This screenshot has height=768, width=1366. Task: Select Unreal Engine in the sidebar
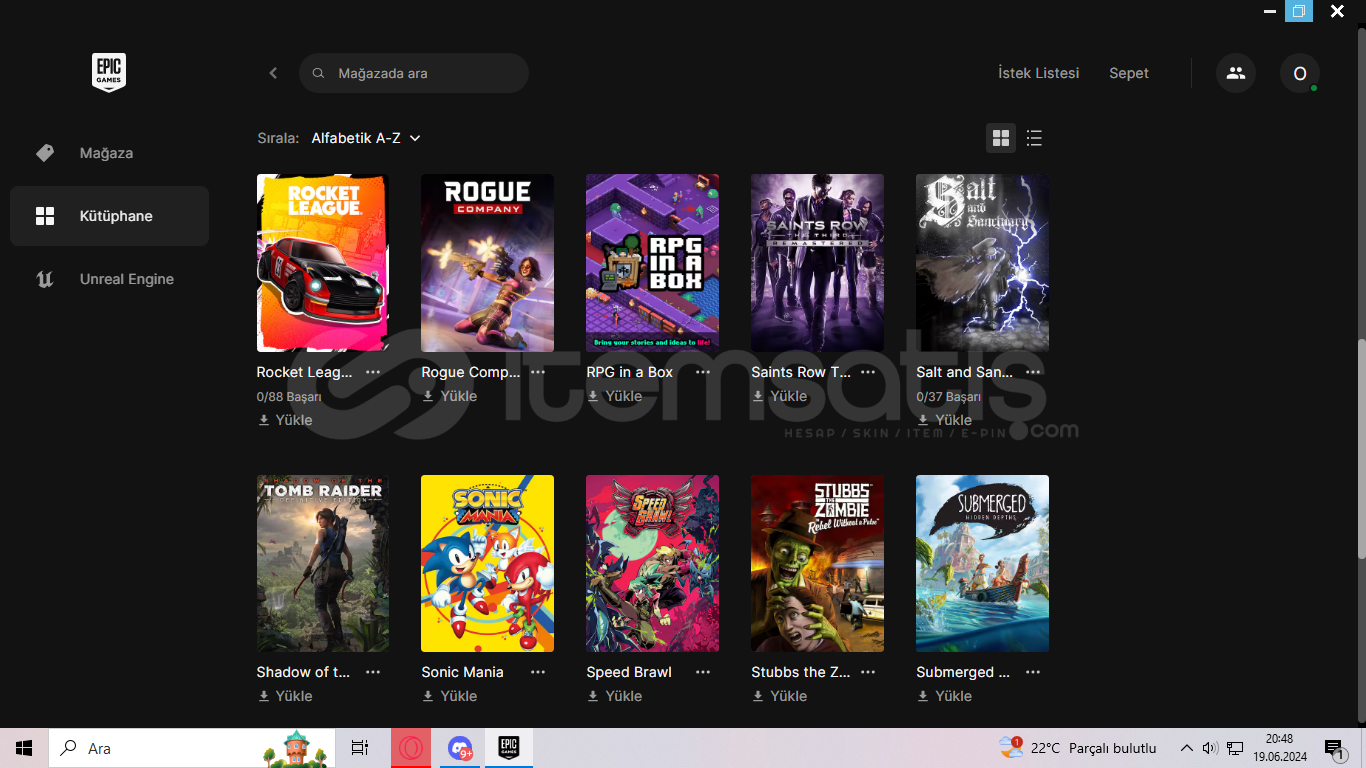coord(126,279)
